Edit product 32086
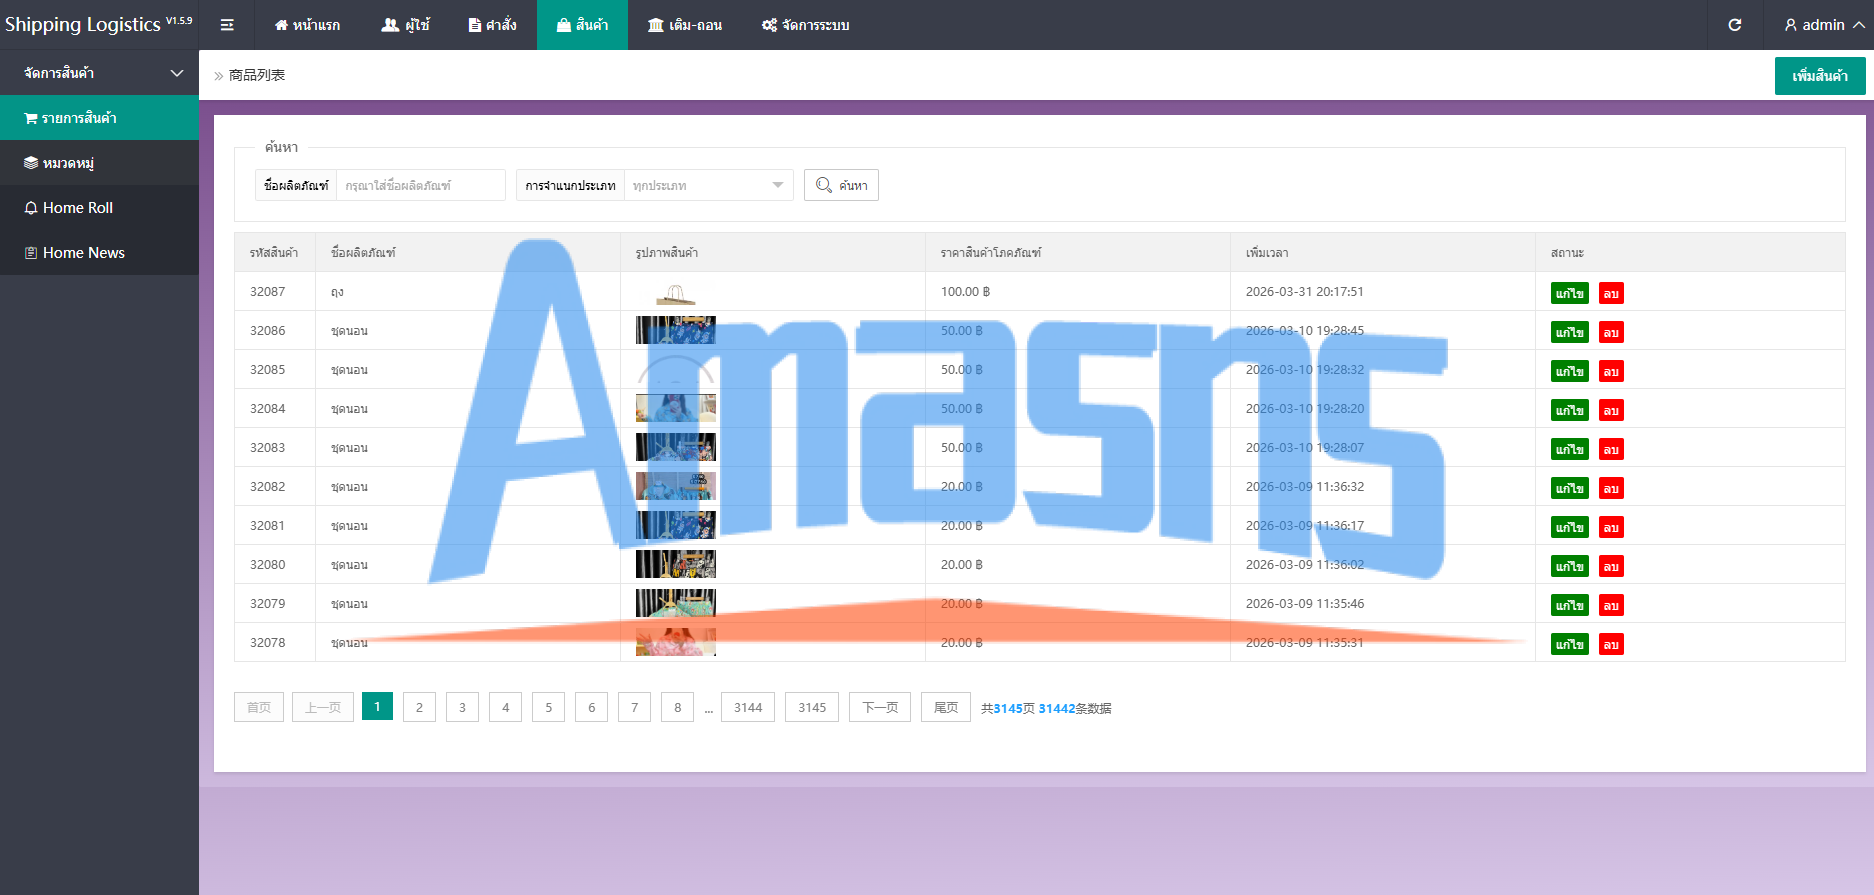Viewport: 1874px width, 895px height. 1569,332
